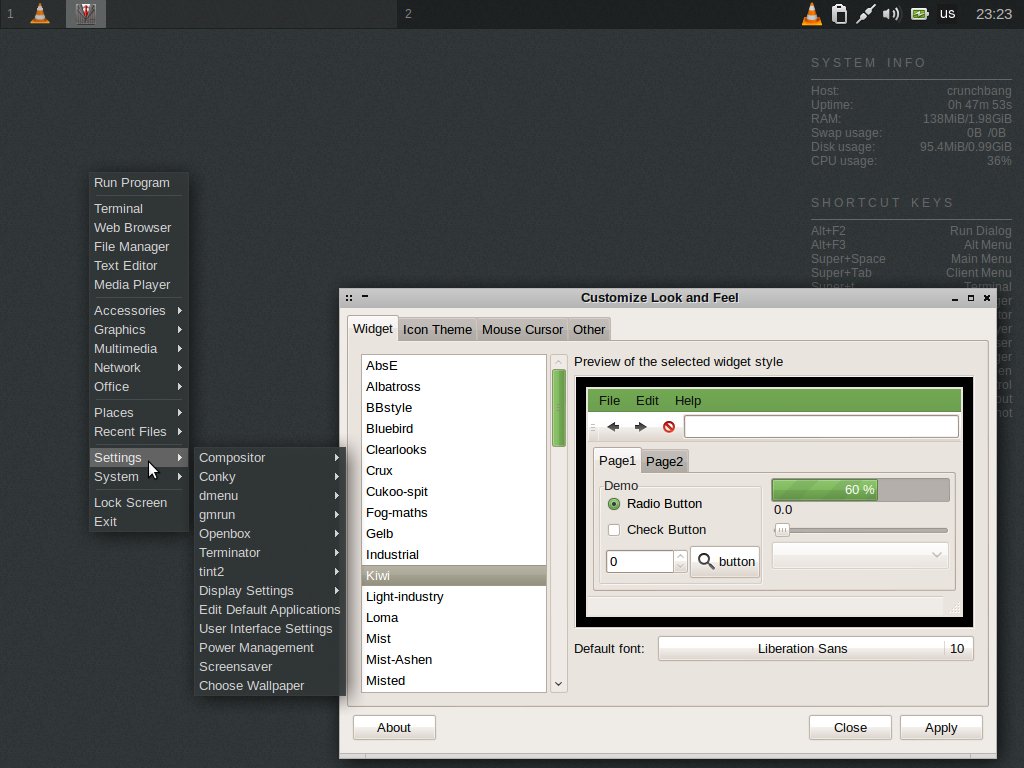Switch to the Mouse Cursor tab

click(522, 330)
